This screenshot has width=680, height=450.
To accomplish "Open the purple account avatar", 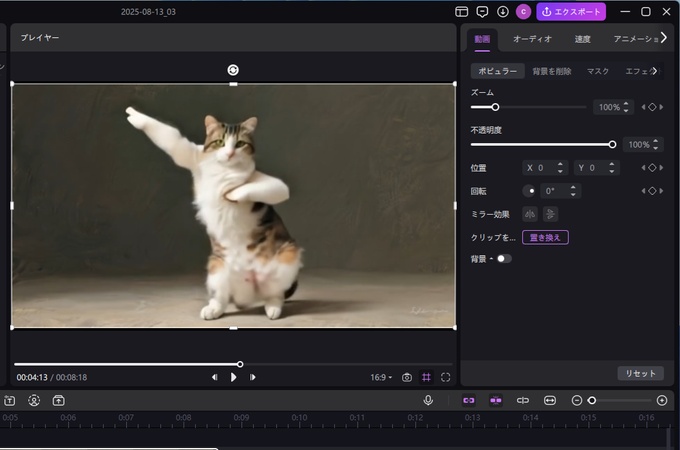I will pyautogui.click(x=523, y=12).
